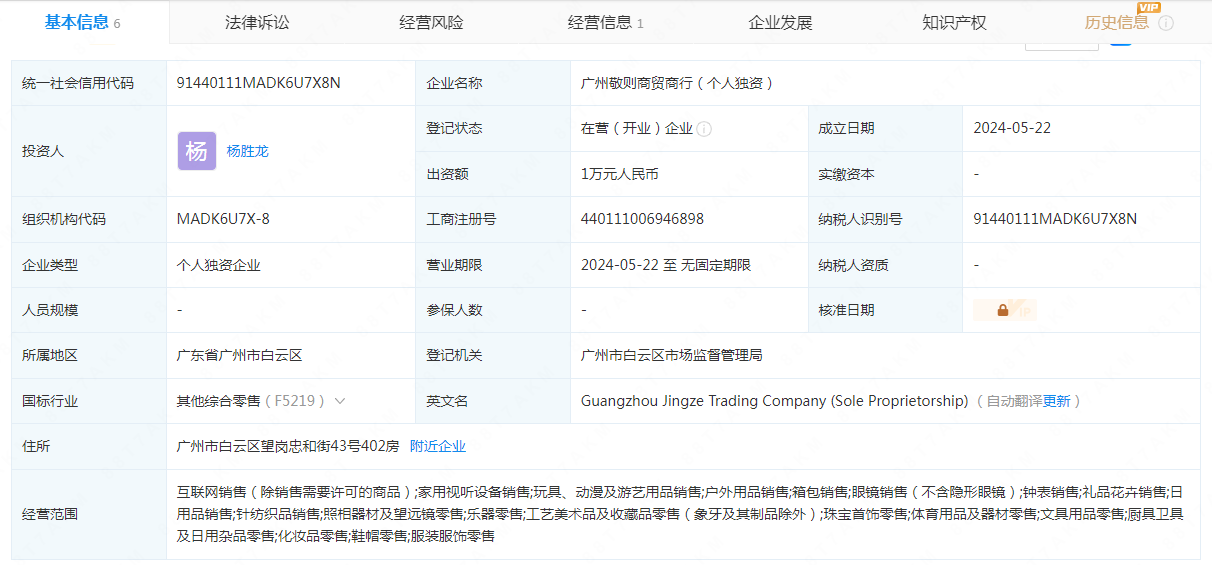Click the 杨 investor avatar icon

(197, 151)
